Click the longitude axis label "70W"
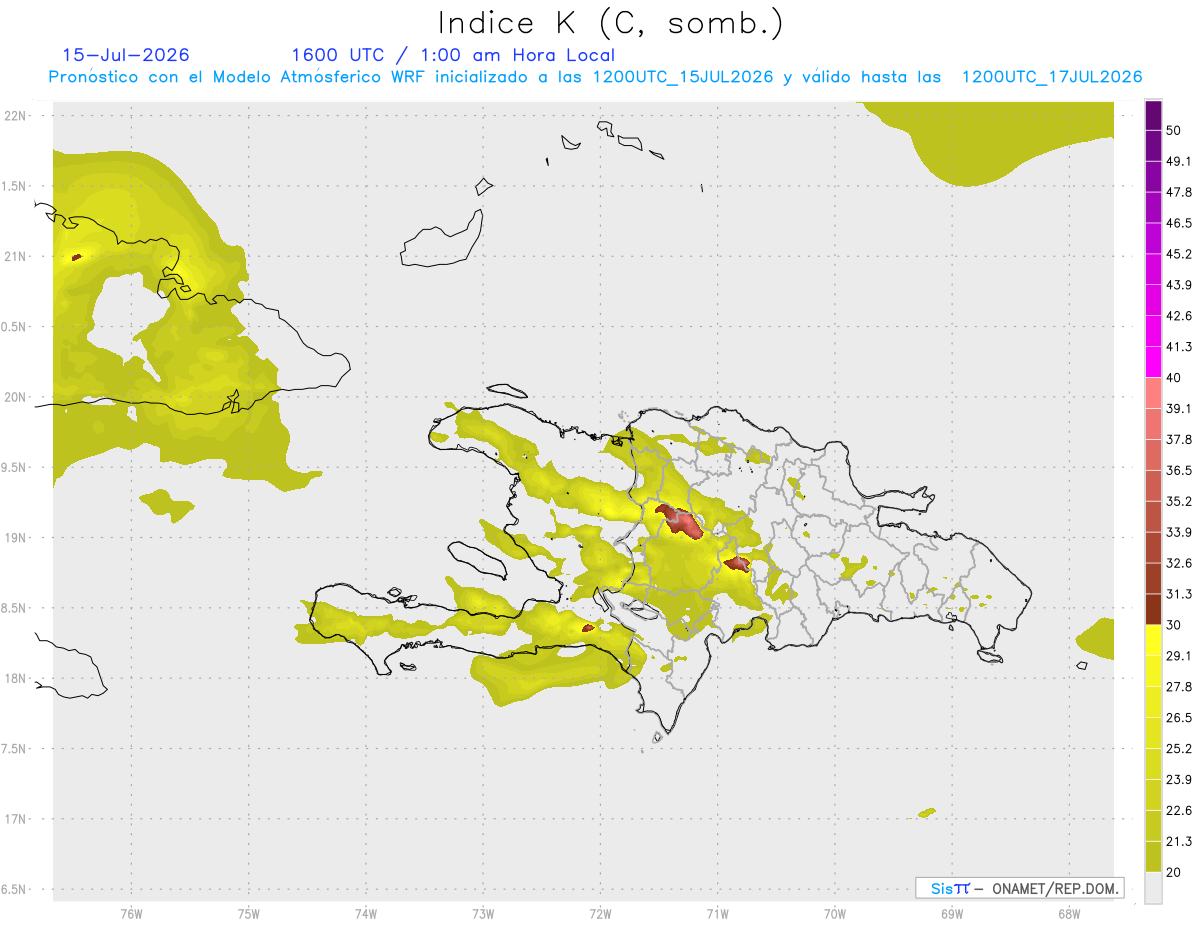Screen dimensions: 1200x927 point(835,913)
